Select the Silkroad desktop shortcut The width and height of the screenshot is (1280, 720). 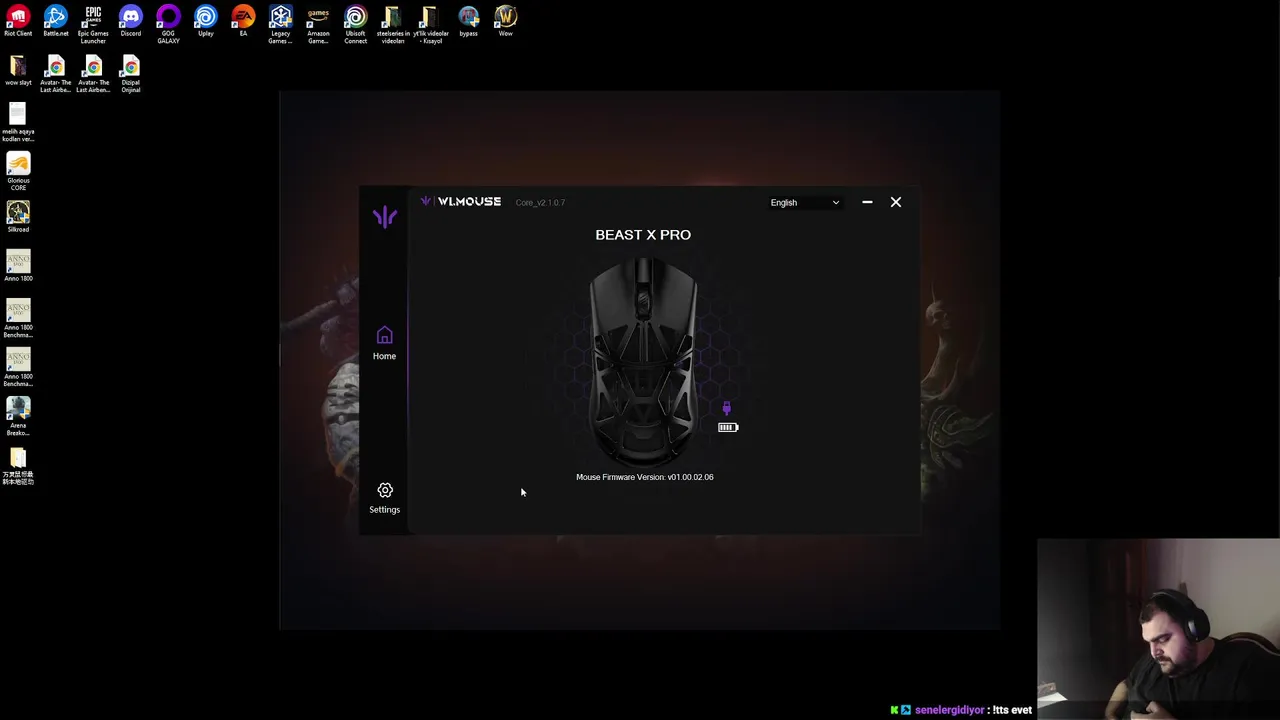pyautogui.click(x=18, y=218)
